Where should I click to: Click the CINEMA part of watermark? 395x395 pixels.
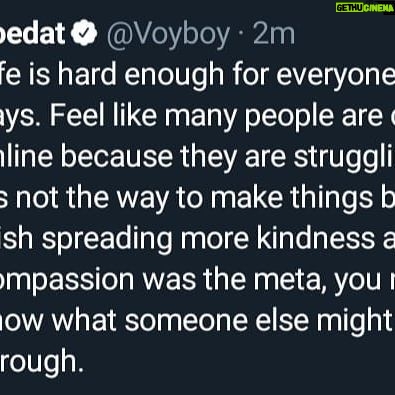coord(379,8)
